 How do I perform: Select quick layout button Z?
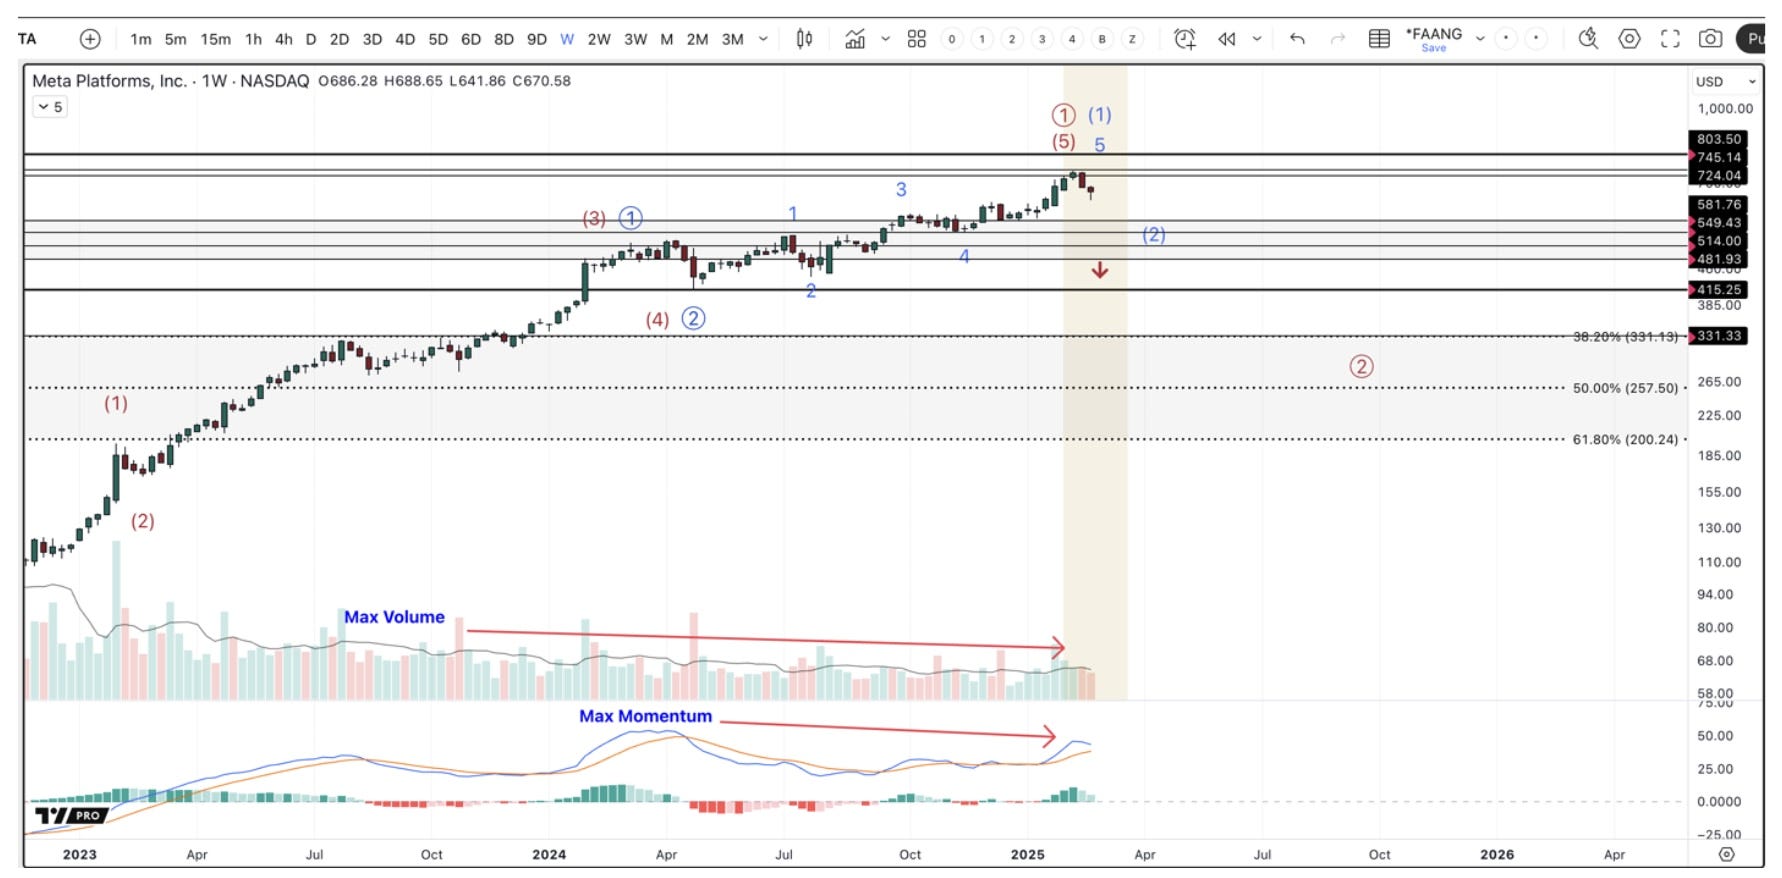(1132, 39)
